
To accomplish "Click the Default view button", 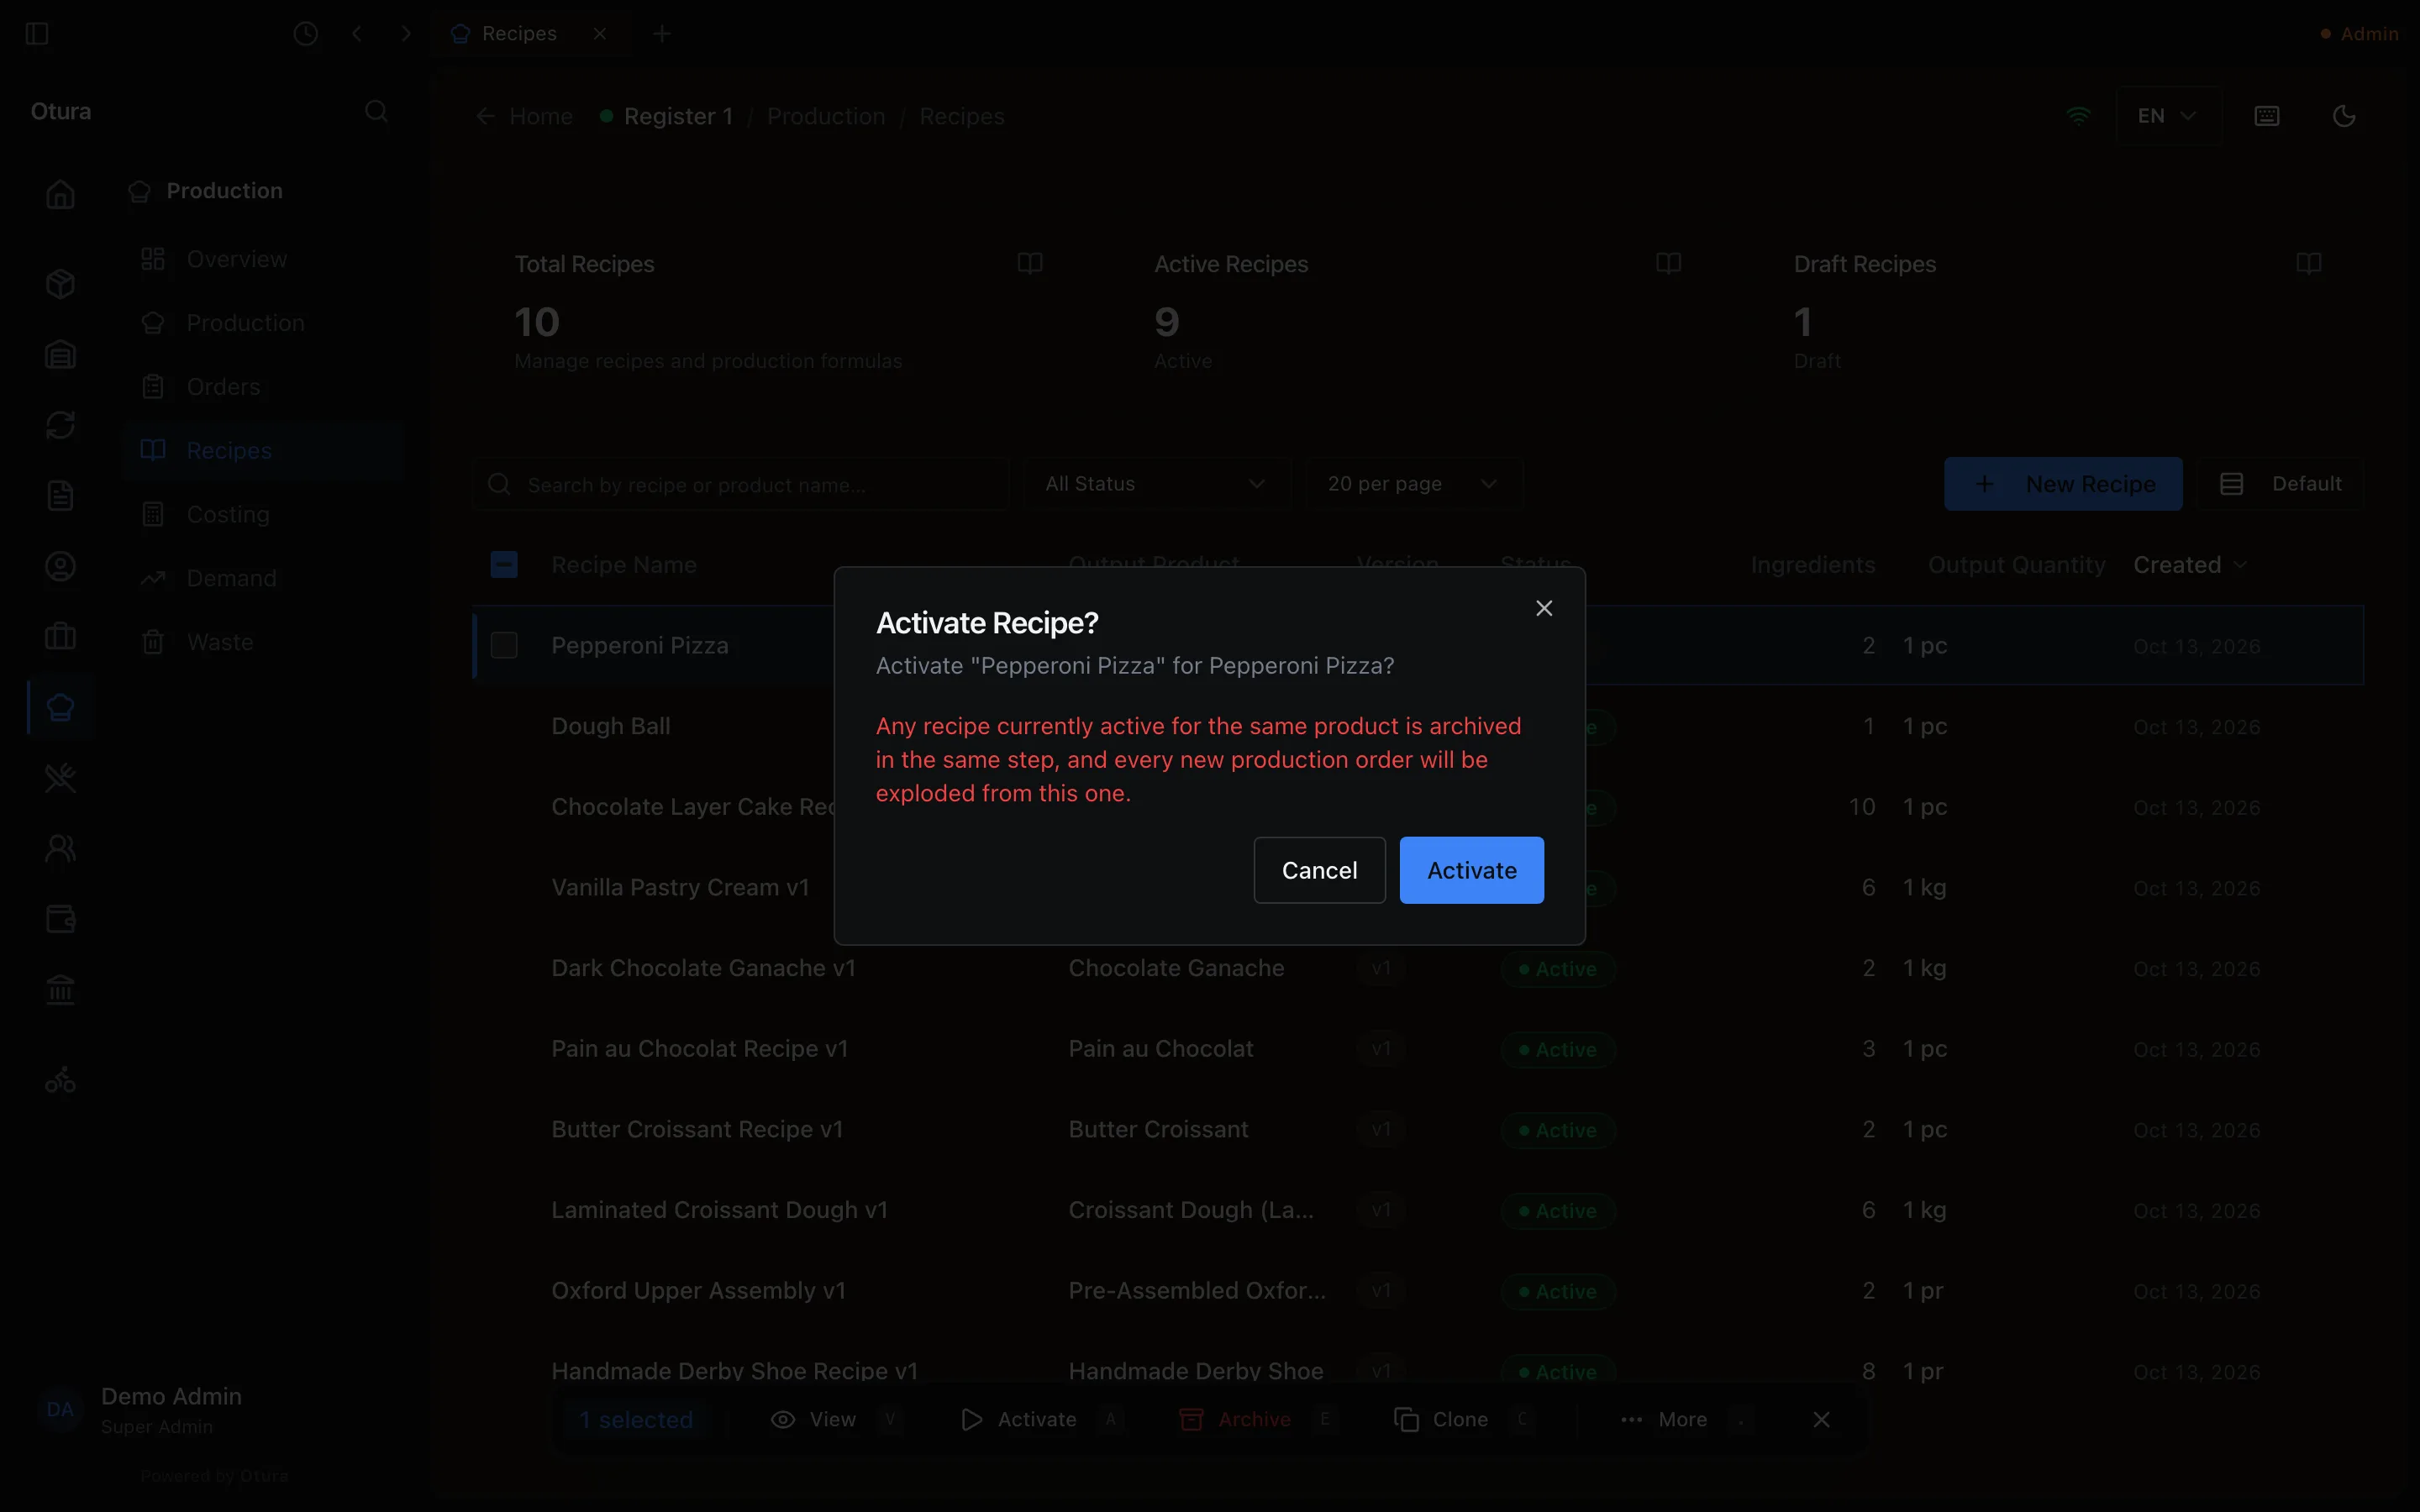I will pos(2280,484).
